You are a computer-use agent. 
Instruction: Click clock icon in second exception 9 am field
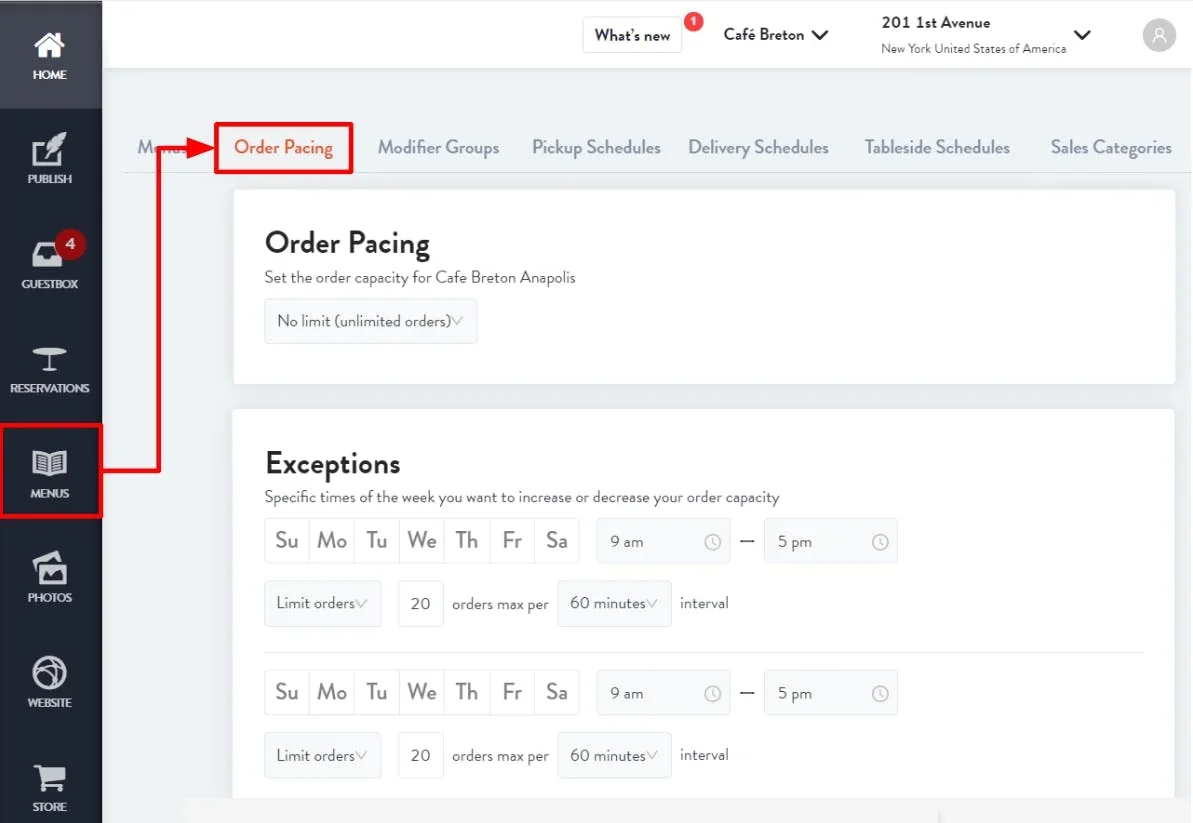coord(712,694)
